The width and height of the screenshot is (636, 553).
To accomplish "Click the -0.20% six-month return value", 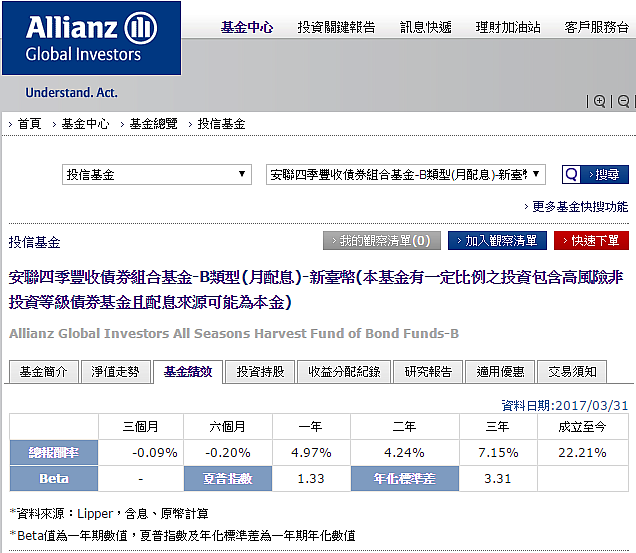I will tap(228, 452).
